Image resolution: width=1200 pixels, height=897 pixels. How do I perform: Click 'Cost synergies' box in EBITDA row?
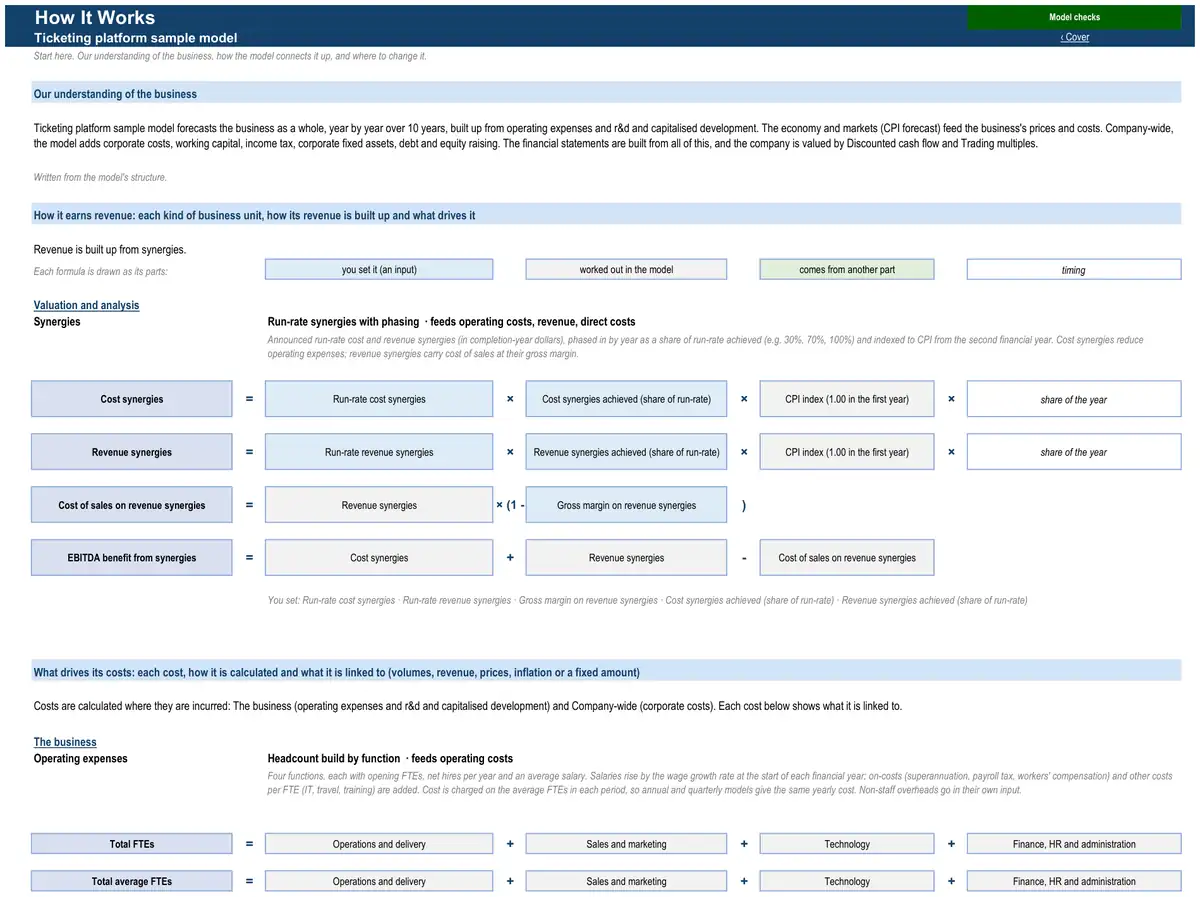(379, 558)
